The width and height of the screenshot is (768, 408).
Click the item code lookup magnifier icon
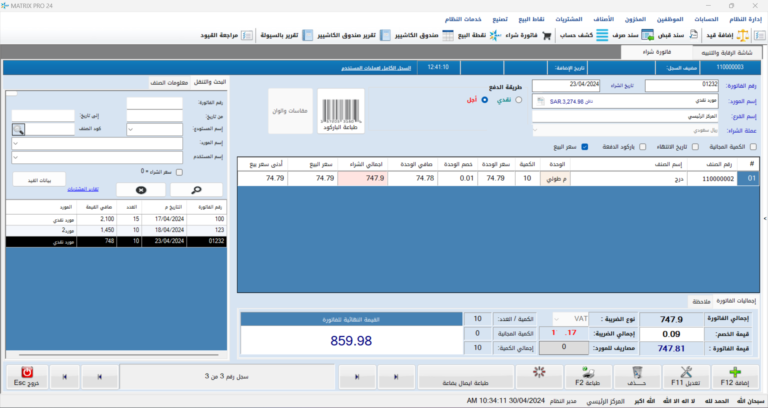click(x=19, y=129)
